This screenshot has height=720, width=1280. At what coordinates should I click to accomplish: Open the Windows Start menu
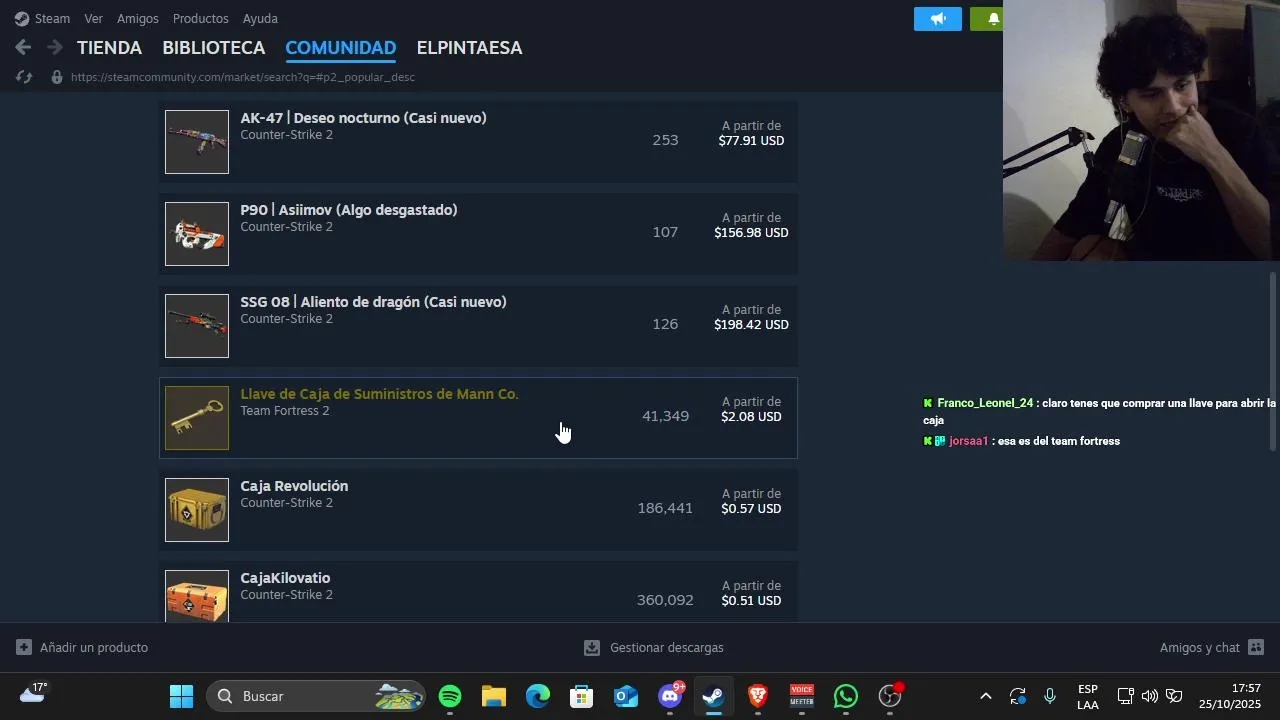(181, 696)
